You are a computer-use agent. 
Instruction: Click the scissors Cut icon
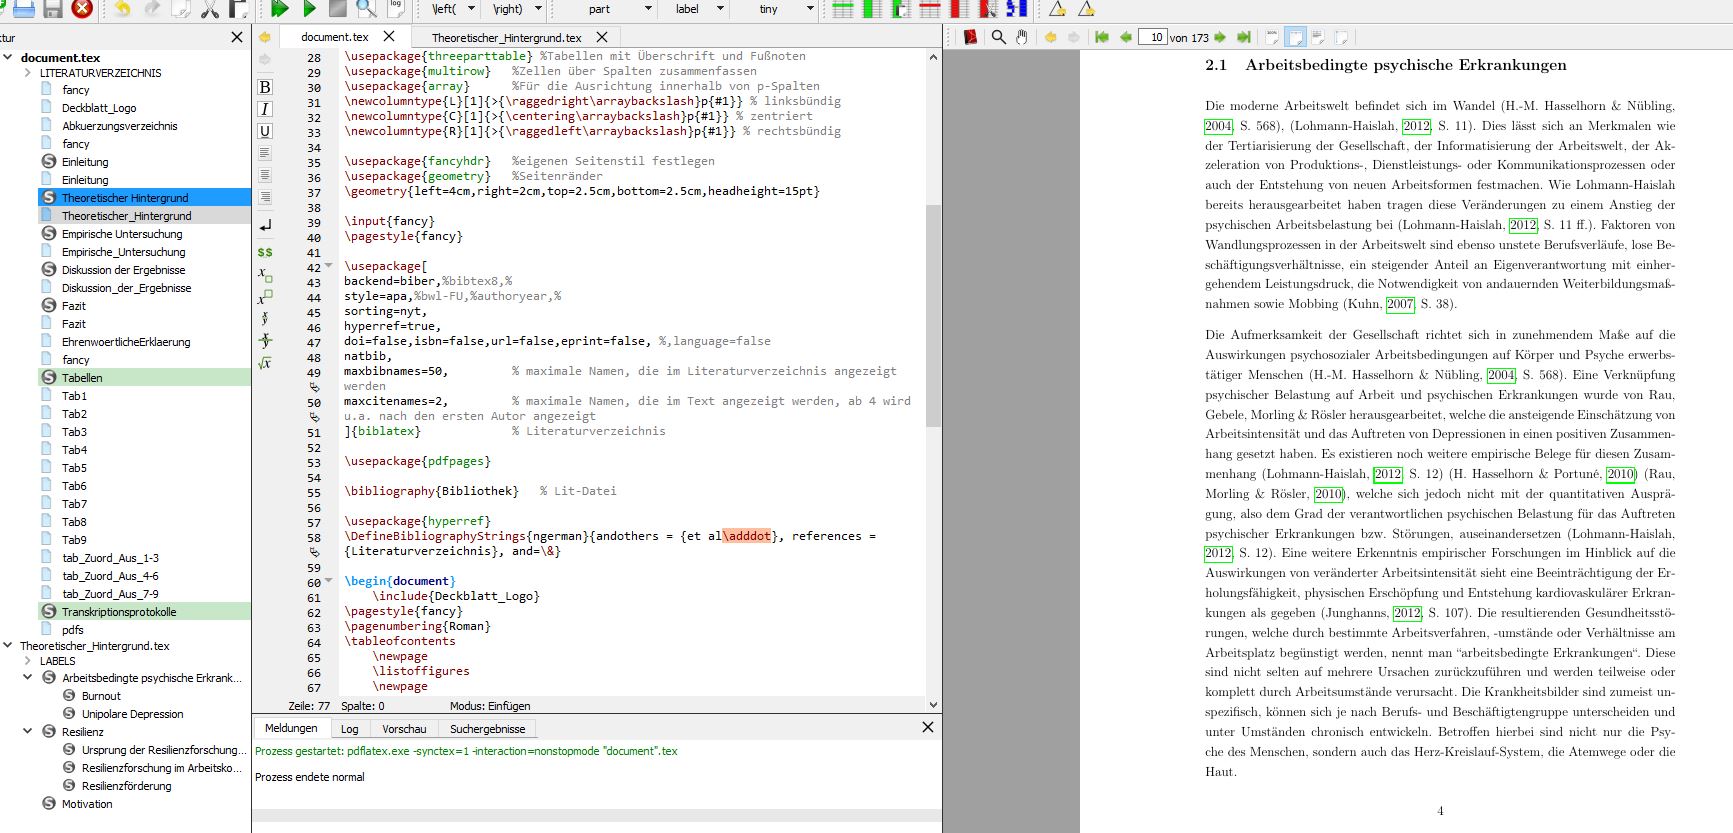tap(210, 9)
